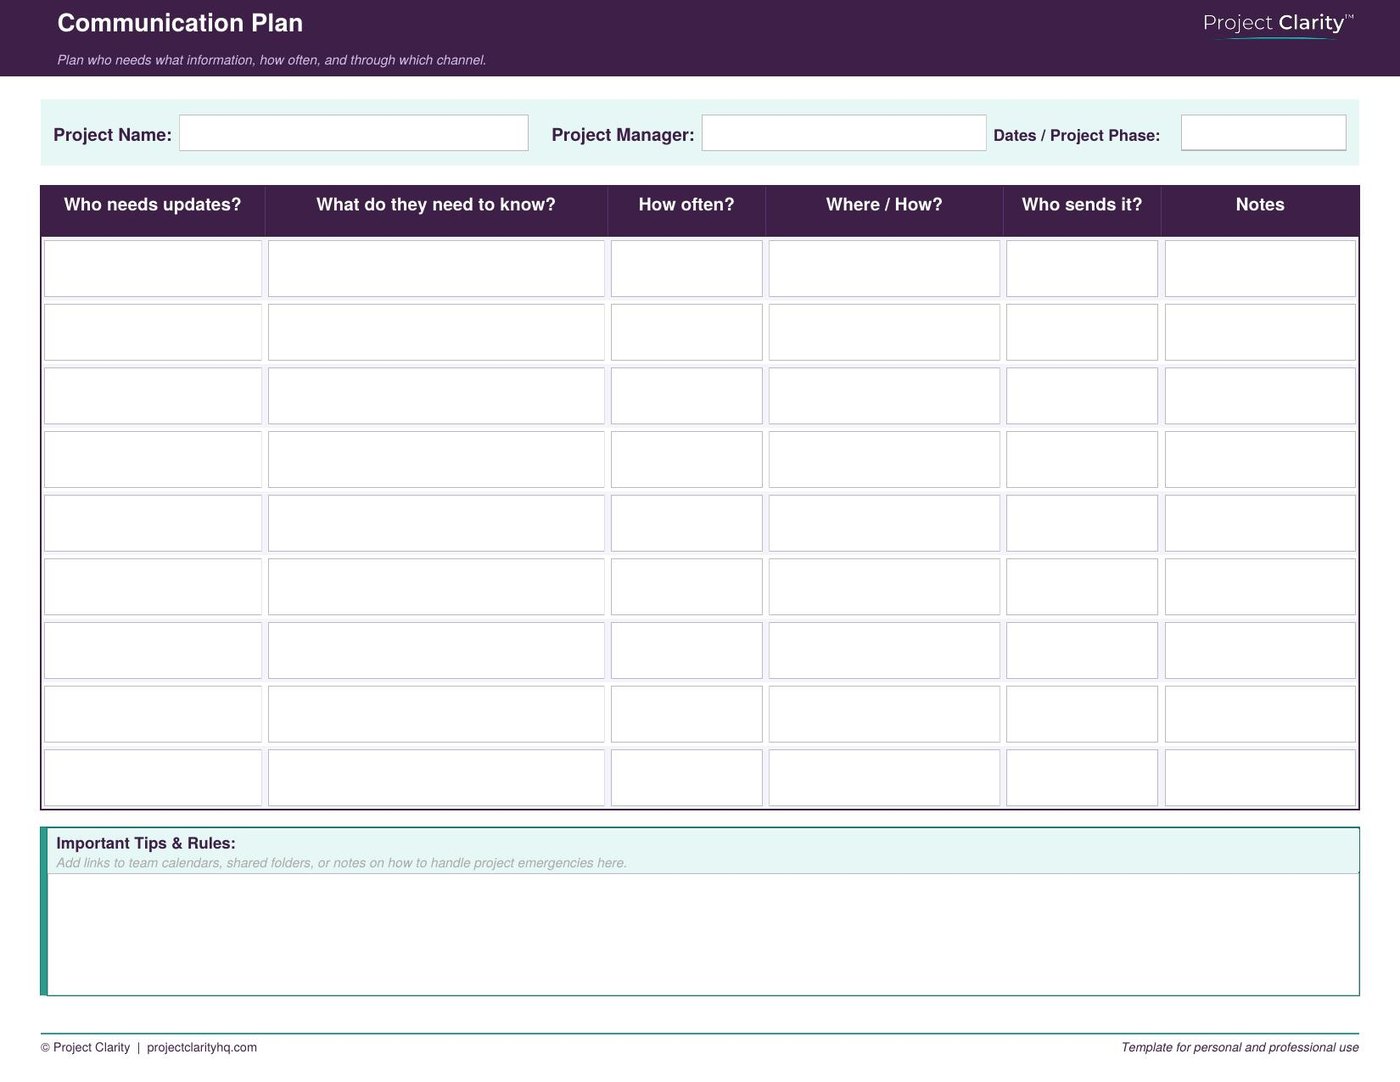Click the 'Important Tips & Rules:' heading
This screenshot has height=1082, width=1400.
click(x=146, y=843)
